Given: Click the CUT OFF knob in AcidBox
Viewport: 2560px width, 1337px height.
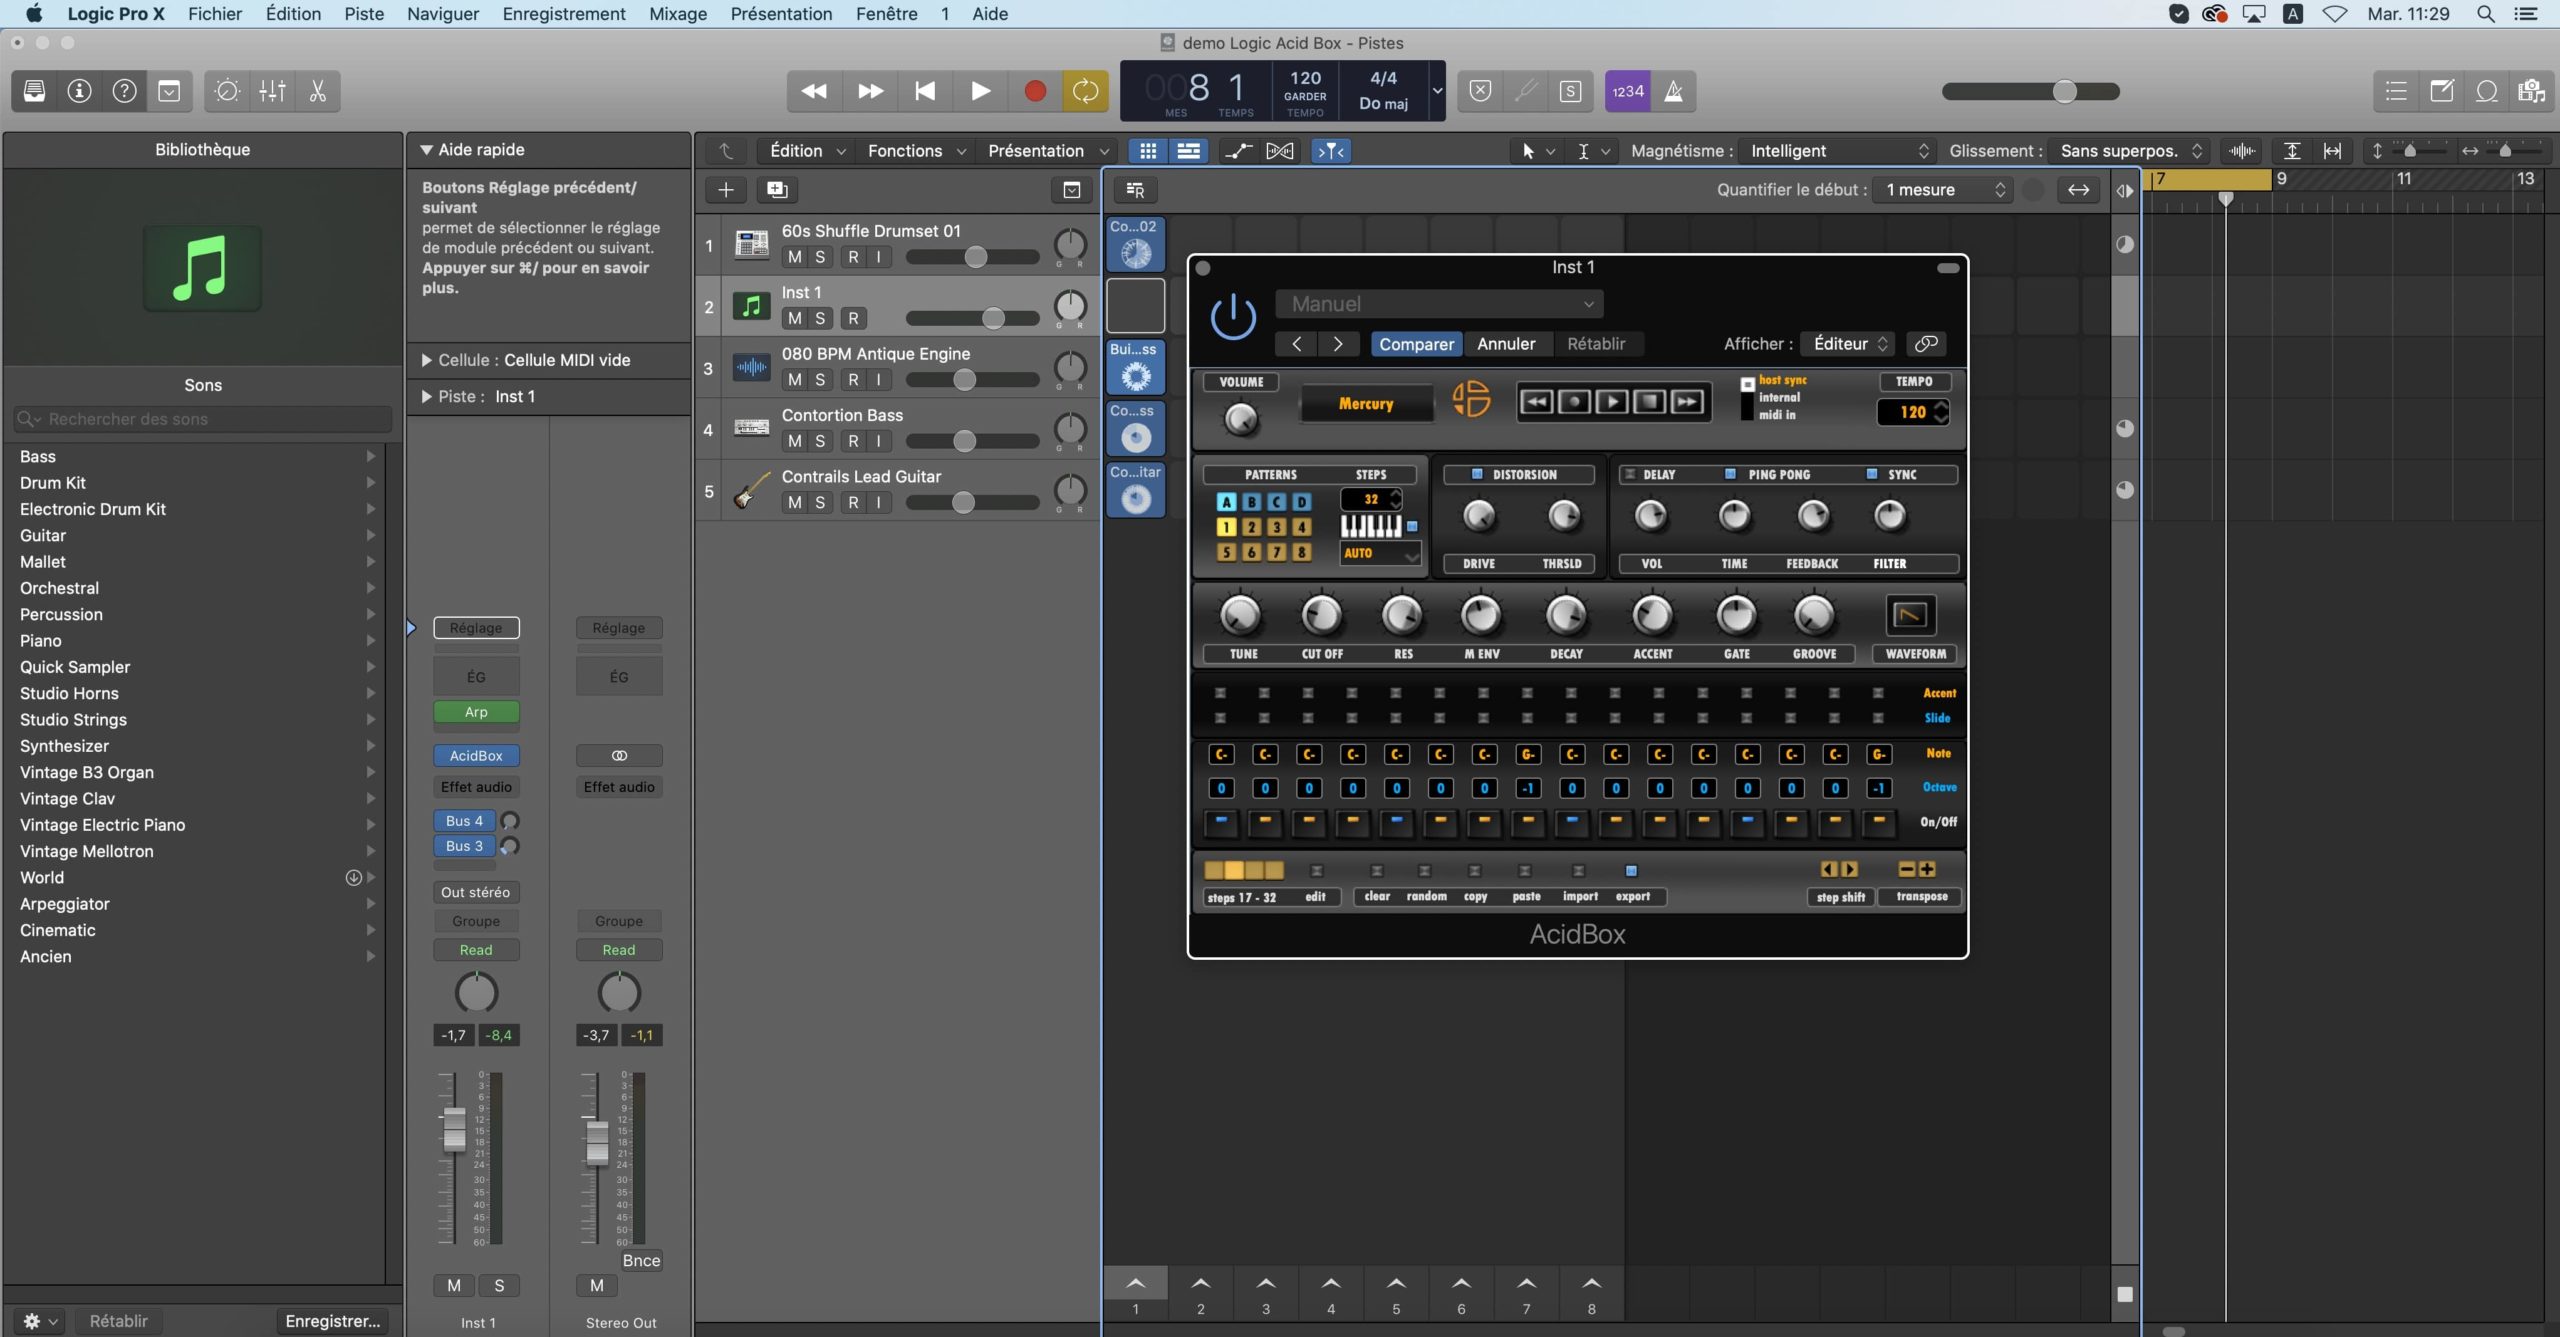Looking at the screenshot, I should [x=1321, y=615].
